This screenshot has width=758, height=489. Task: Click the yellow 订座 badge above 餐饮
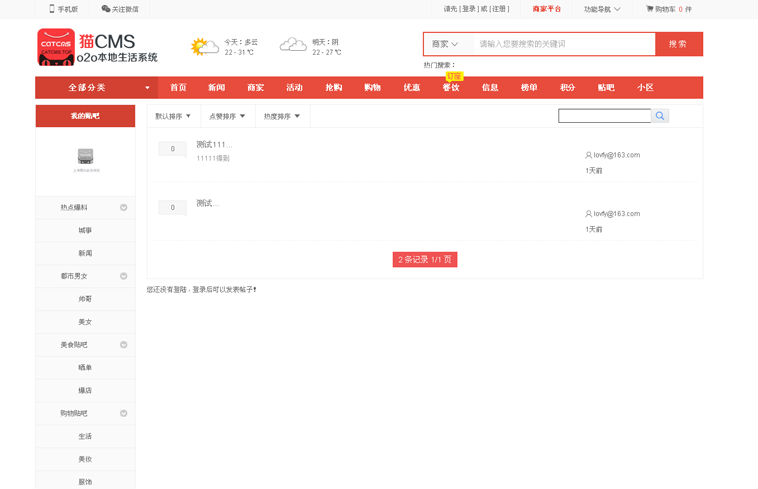(453, 76)
